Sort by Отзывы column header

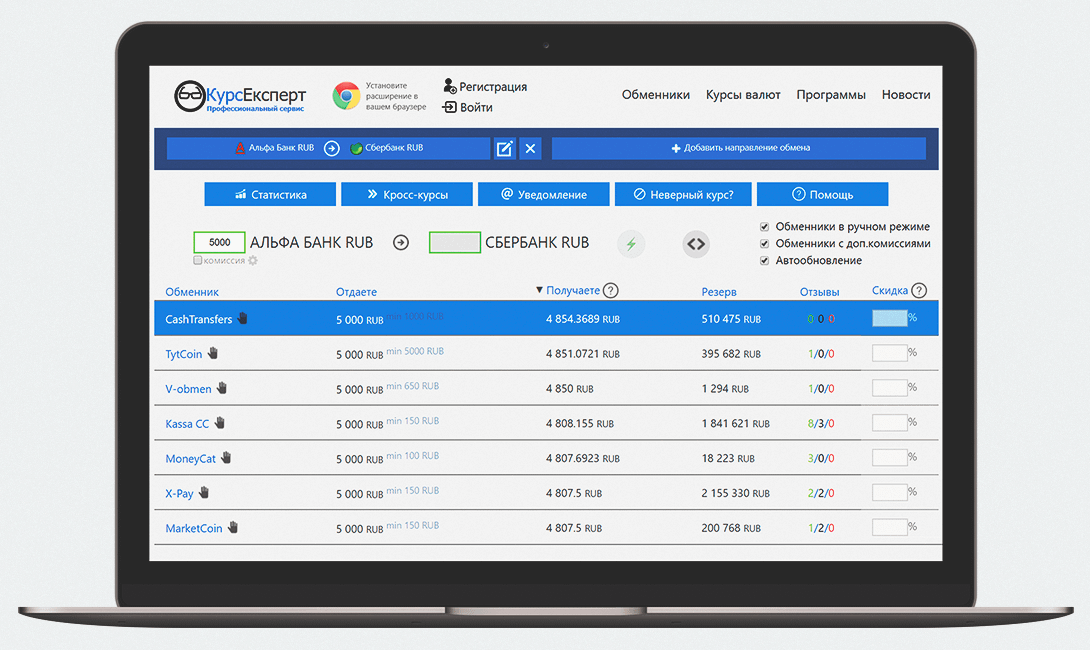pyautogui.click(x=820, y=292)
